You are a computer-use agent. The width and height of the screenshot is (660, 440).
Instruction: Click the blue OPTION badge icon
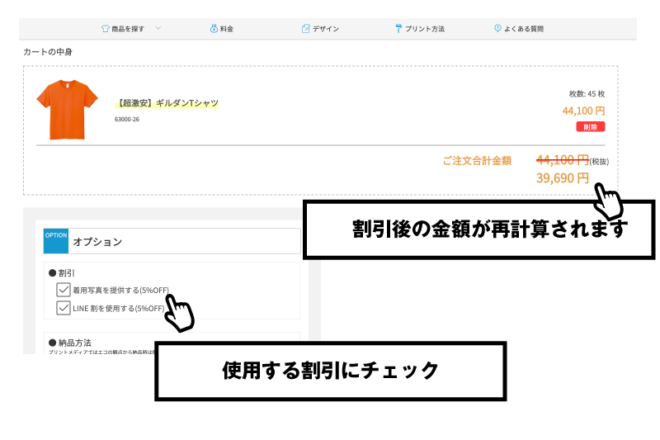56,240
